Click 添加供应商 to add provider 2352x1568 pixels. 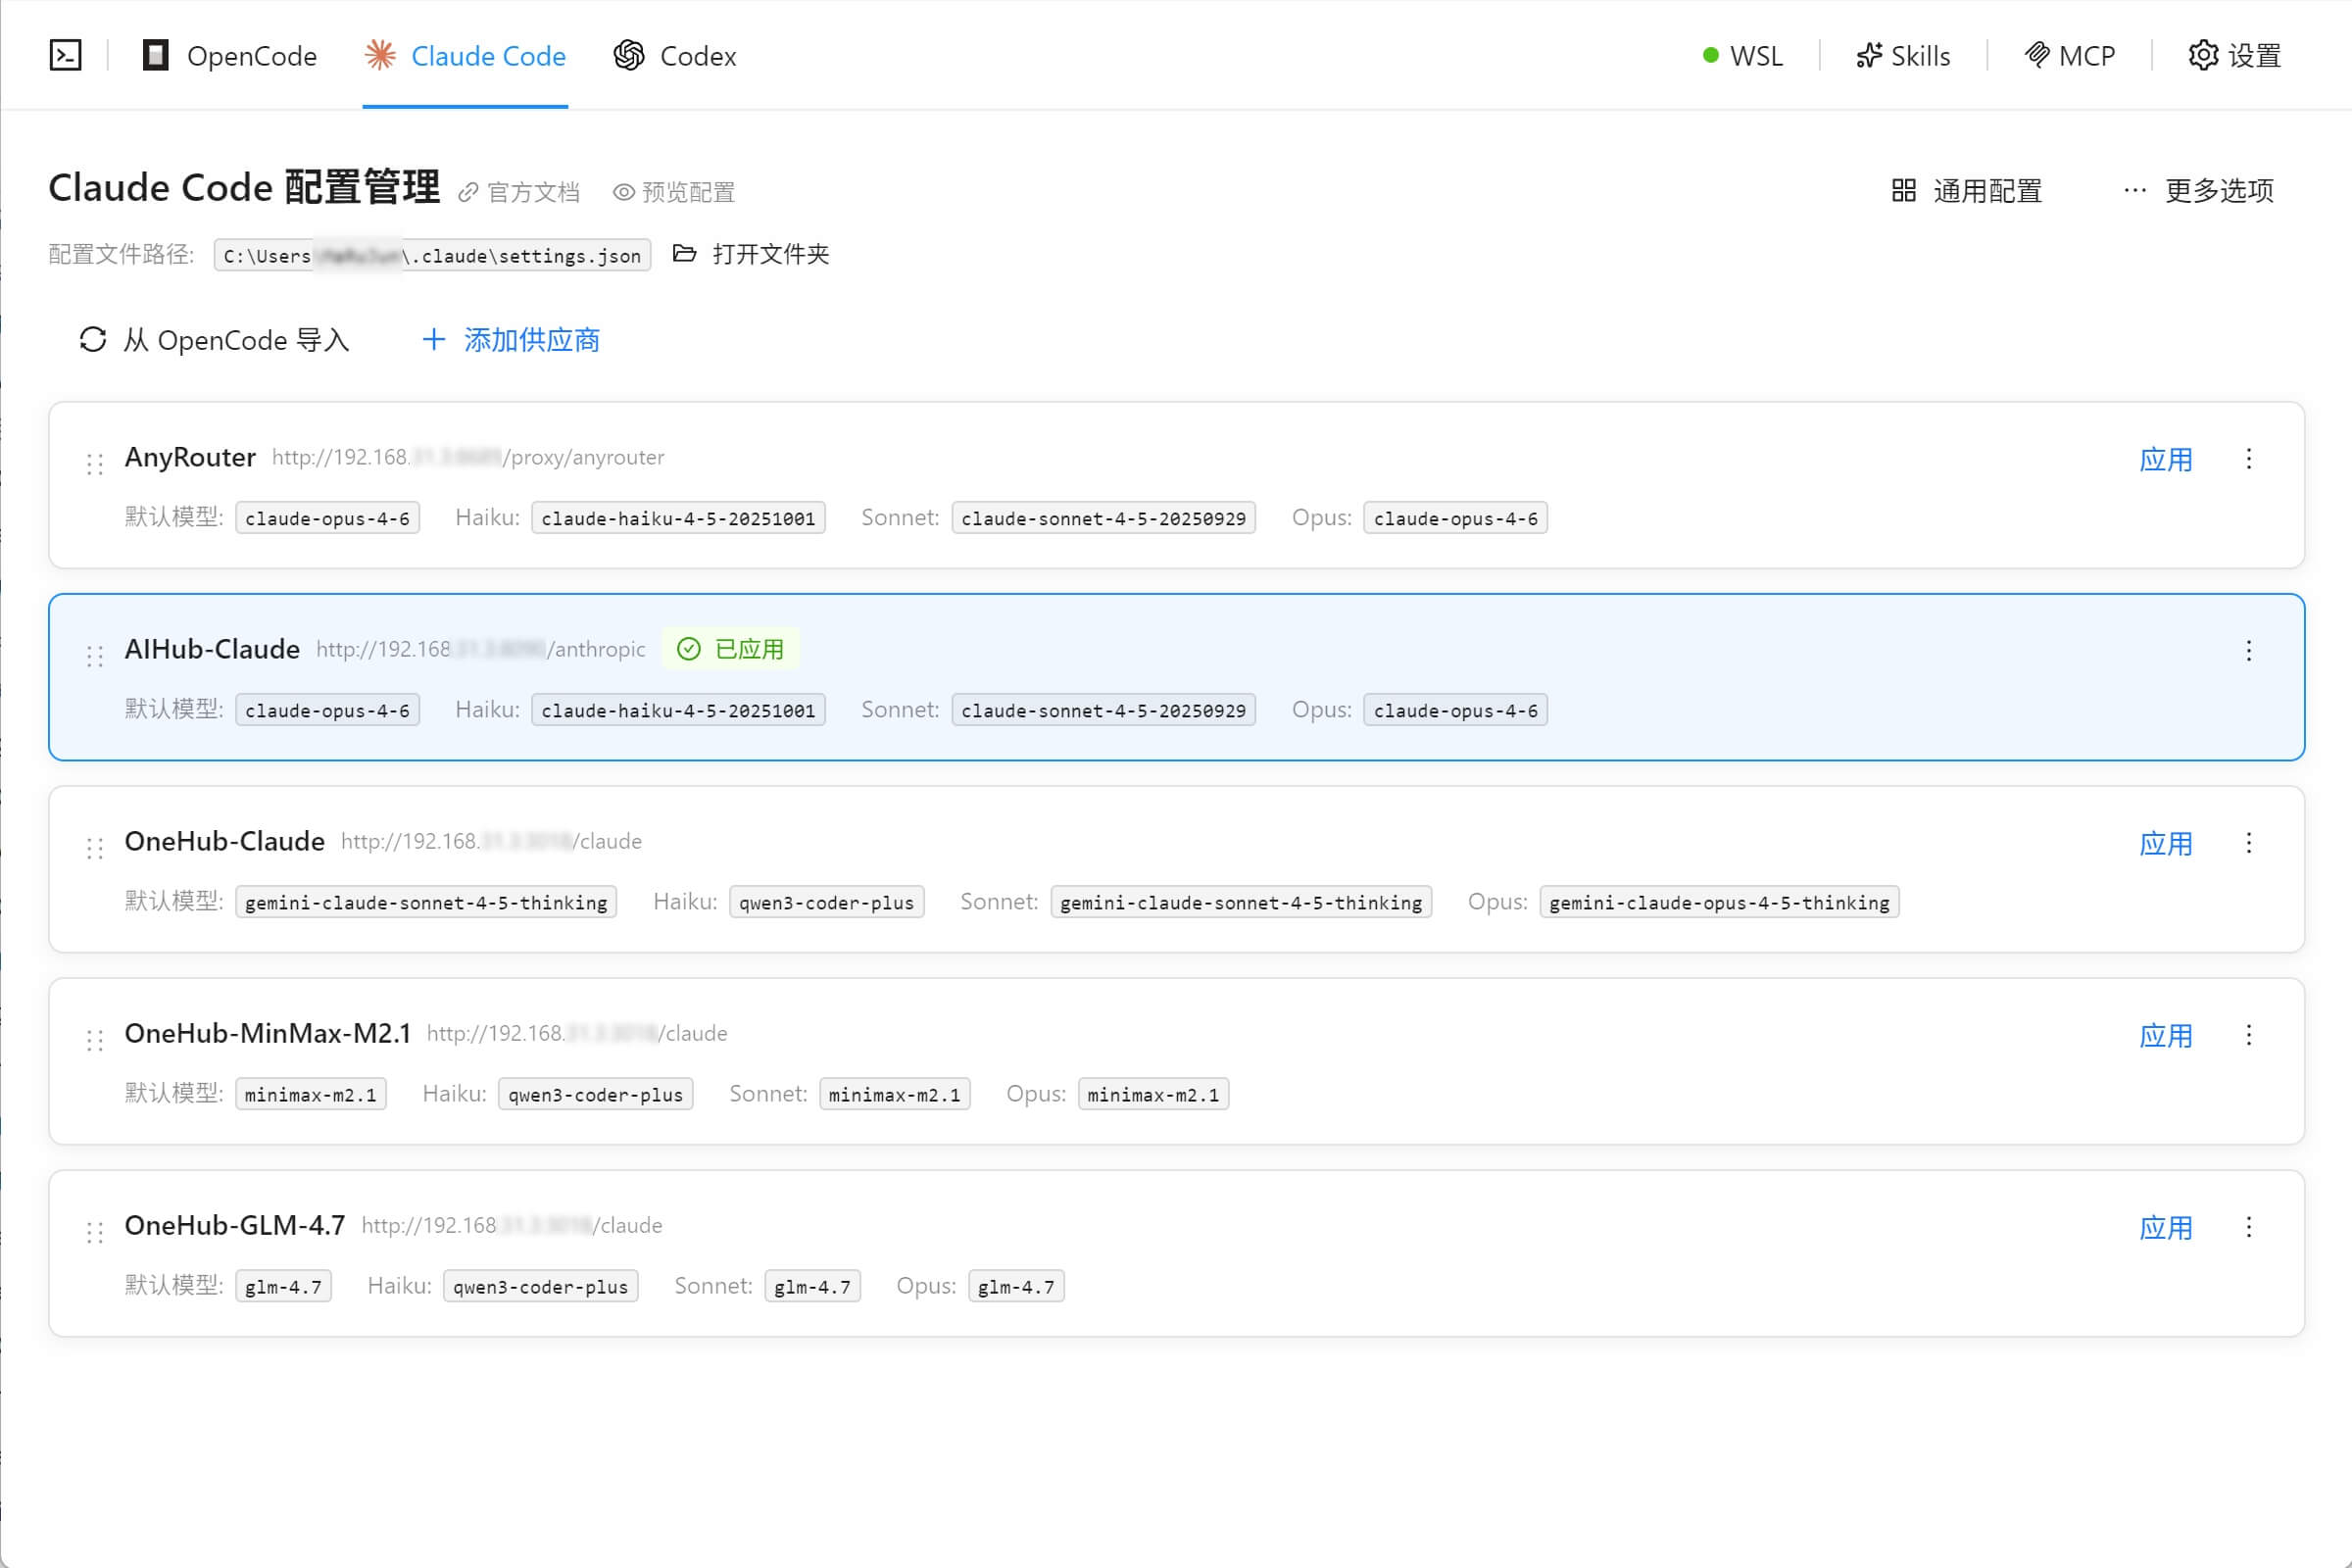click(511, 340)
